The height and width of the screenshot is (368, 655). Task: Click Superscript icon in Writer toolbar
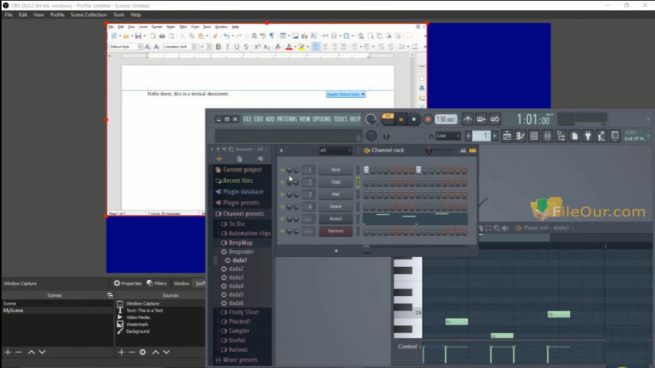pos(257,47)
